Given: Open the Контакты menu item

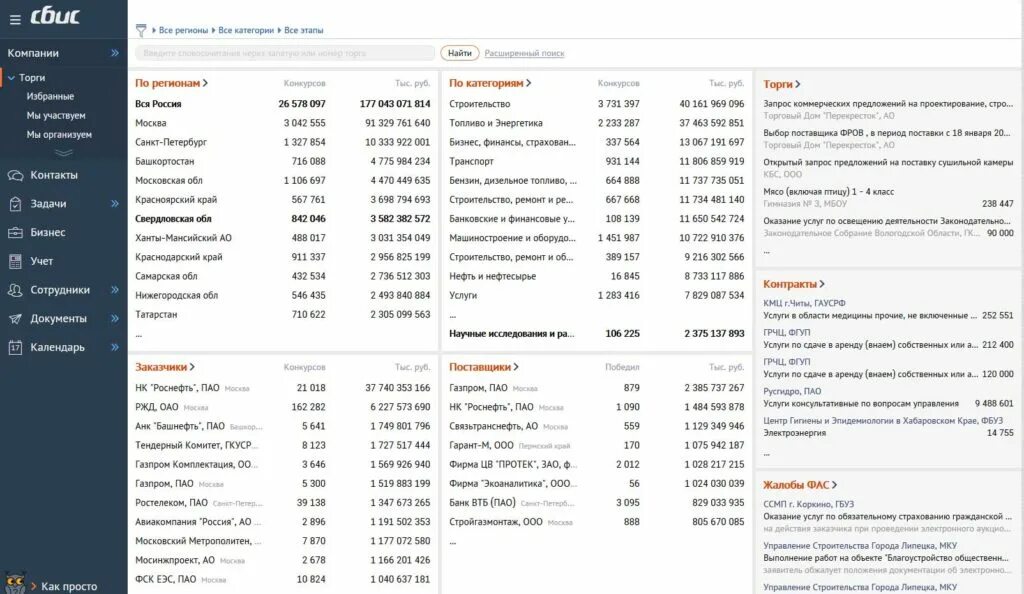Looking at the screenshot, I should coord(54,175).
